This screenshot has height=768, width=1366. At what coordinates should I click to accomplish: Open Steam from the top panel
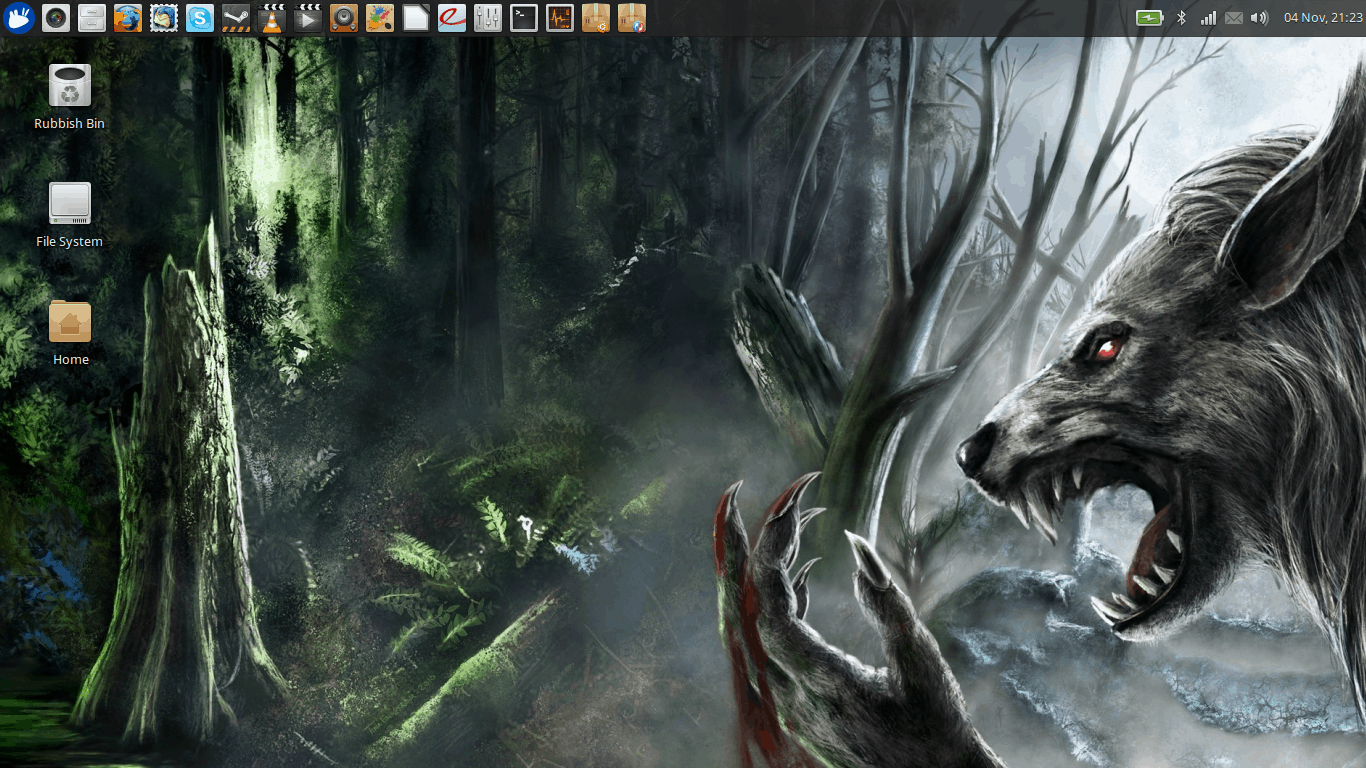(236, 18)
